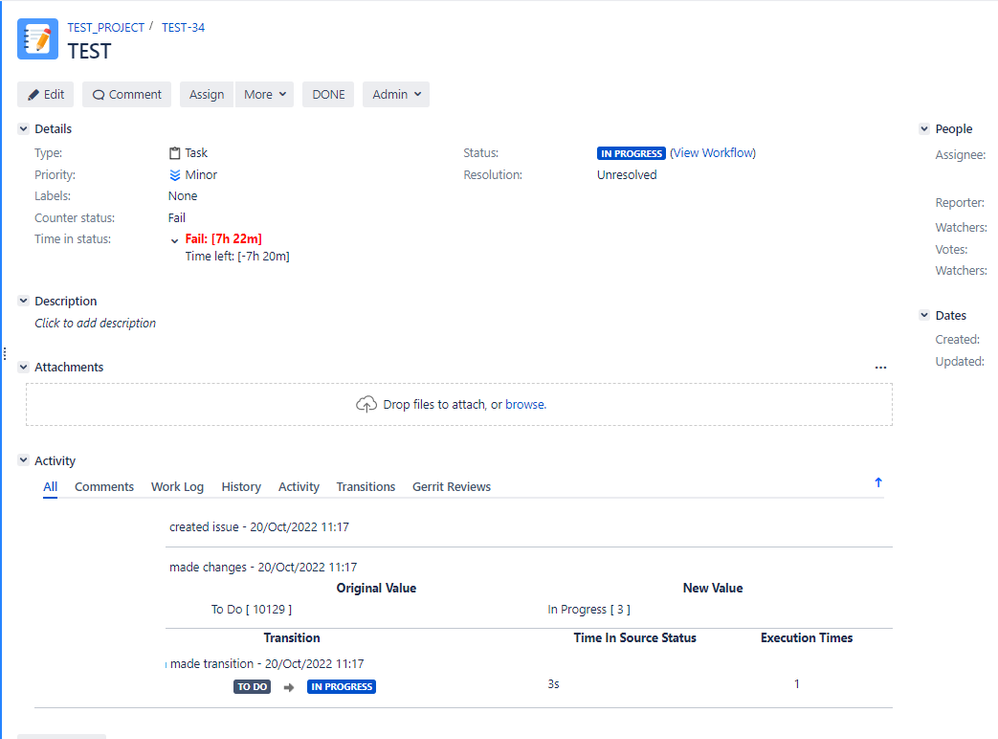Click the Comment button

[x=127, y=94]
